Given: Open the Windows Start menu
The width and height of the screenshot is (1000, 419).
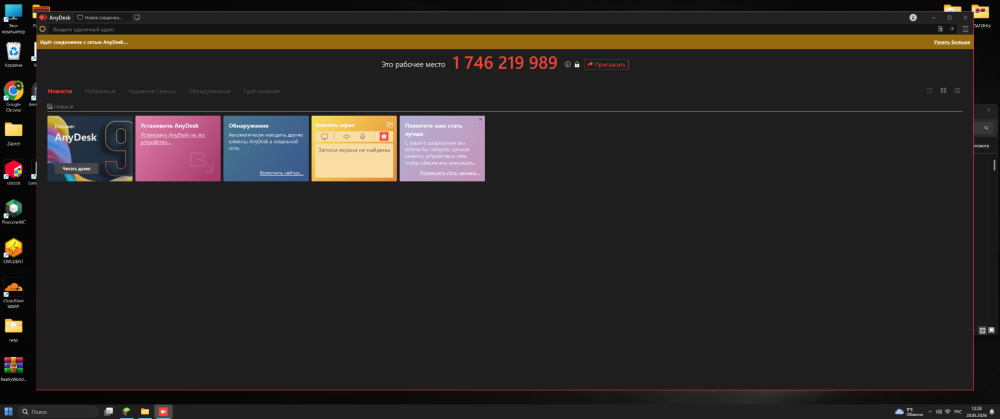Looking at the screenshot, I should pyautogui.click(x=9, y=411).
